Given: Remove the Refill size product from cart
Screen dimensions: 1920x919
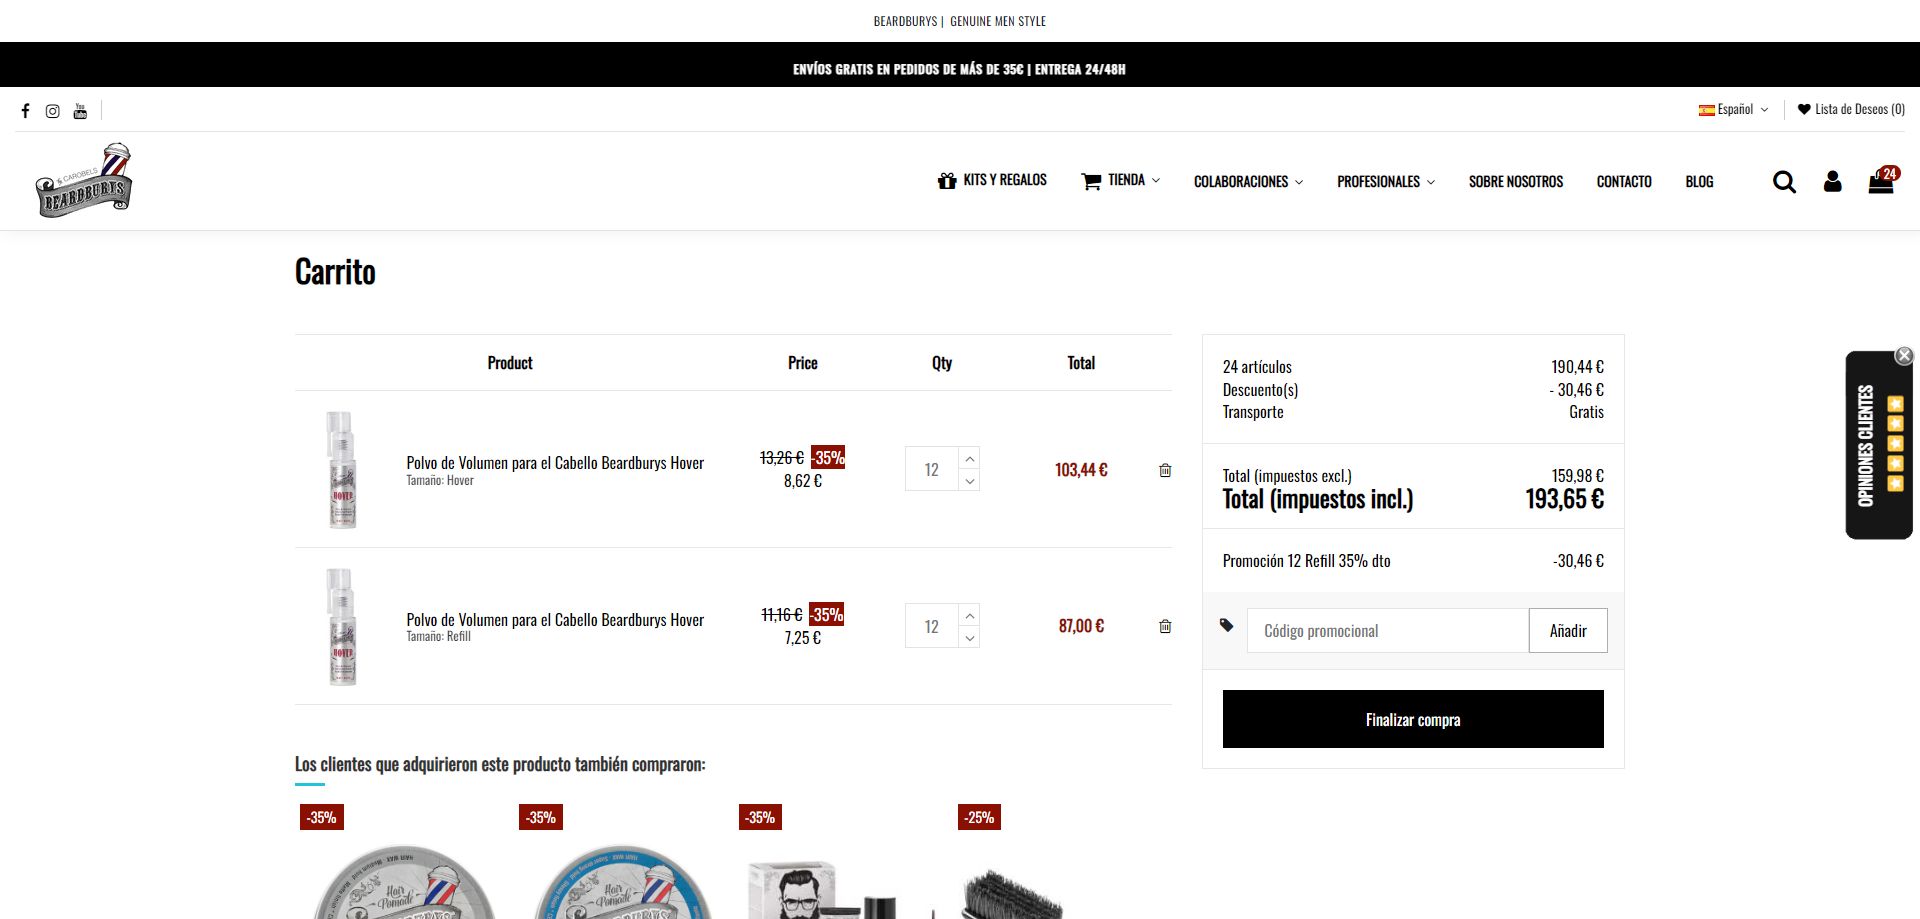Looking at the screenshot, I should tap(1165, 626).
